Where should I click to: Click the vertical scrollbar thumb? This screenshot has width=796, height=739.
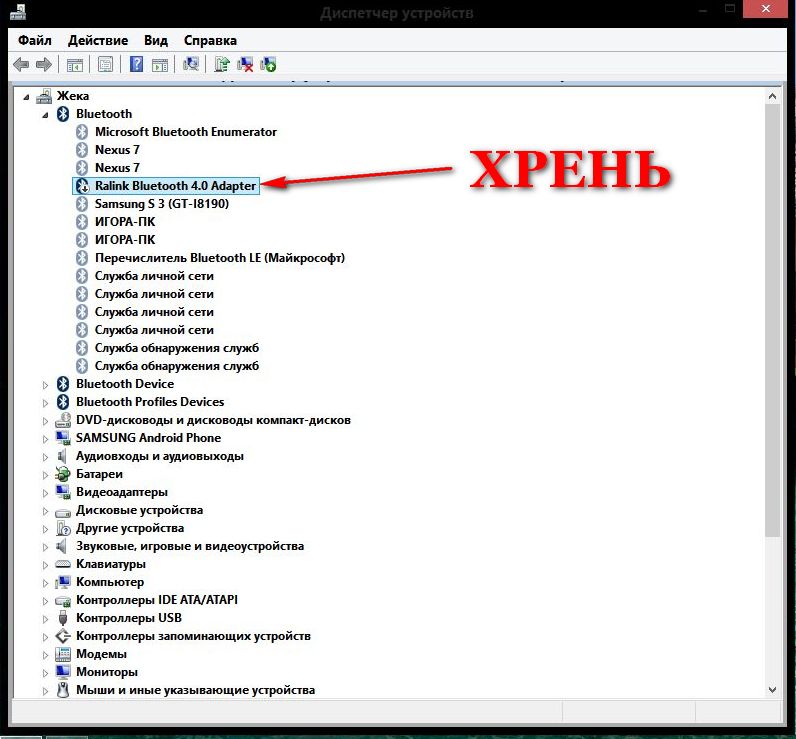point(772,320)
